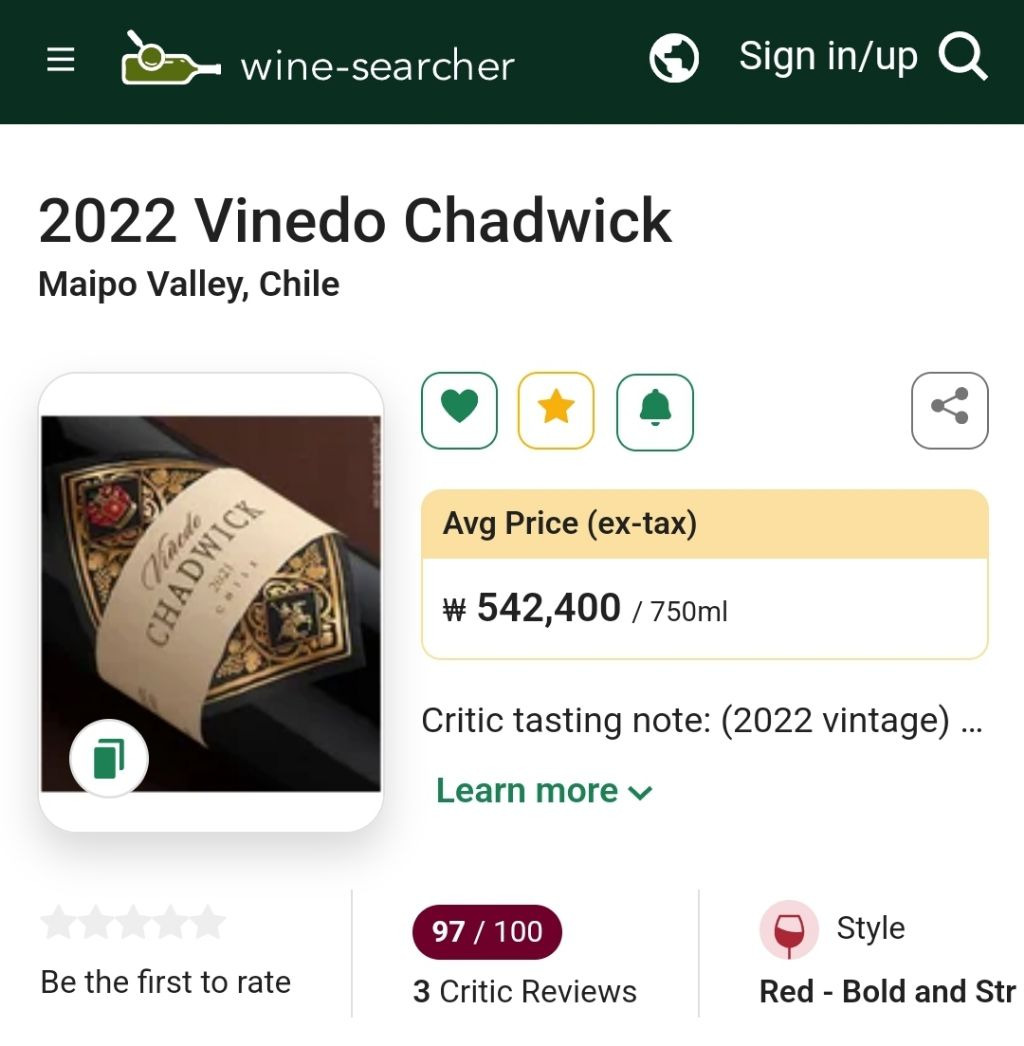Click the wine-searcher text logo
The height and width of the screenshot is (1046, 1024).
[x=378, y=66]
